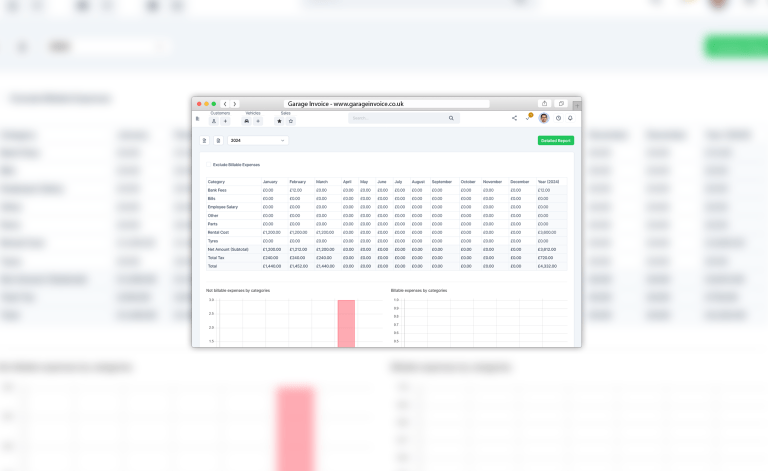Expand the 2024 year dropdown
The height and width of the screenshot is (471, 768).
[257, 141]
